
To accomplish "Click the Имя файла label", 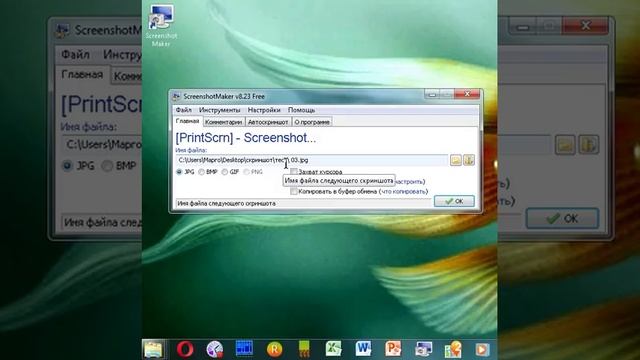I will (x=191, y=150).
